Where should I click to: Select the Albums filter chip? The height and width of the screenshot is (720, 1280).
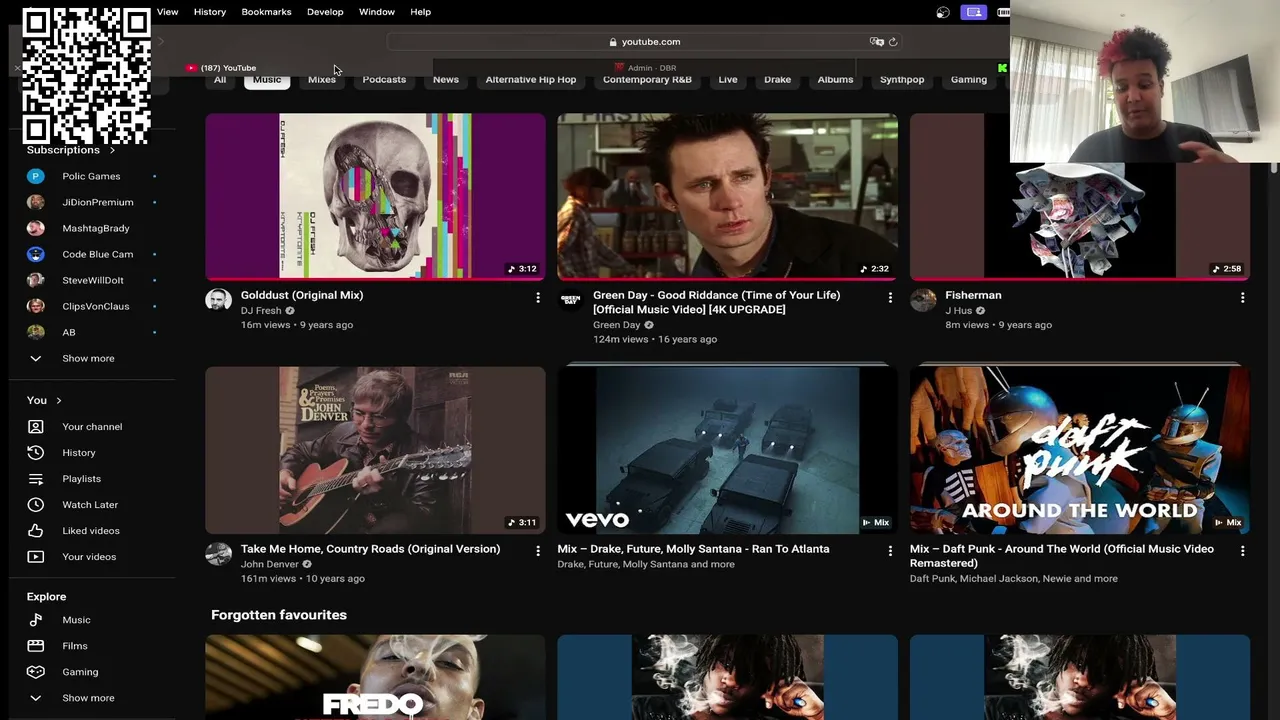pyautogui.click(x=835, y=80)
